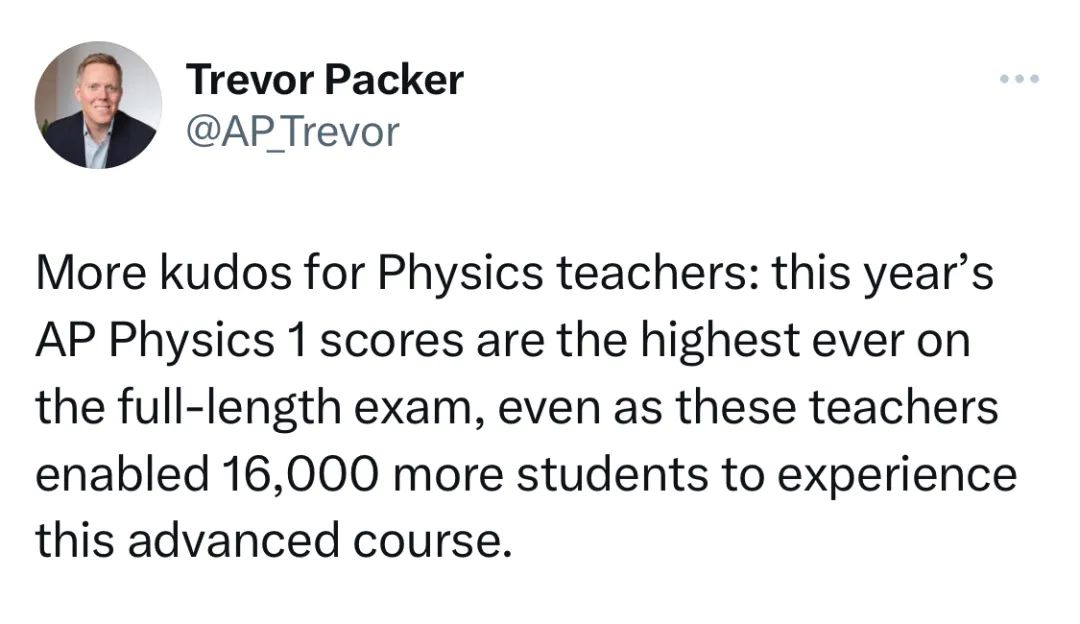Select the tweet text beginning 'More kudos'
Screen dimensions: 1080x624
tap(526, 406)
